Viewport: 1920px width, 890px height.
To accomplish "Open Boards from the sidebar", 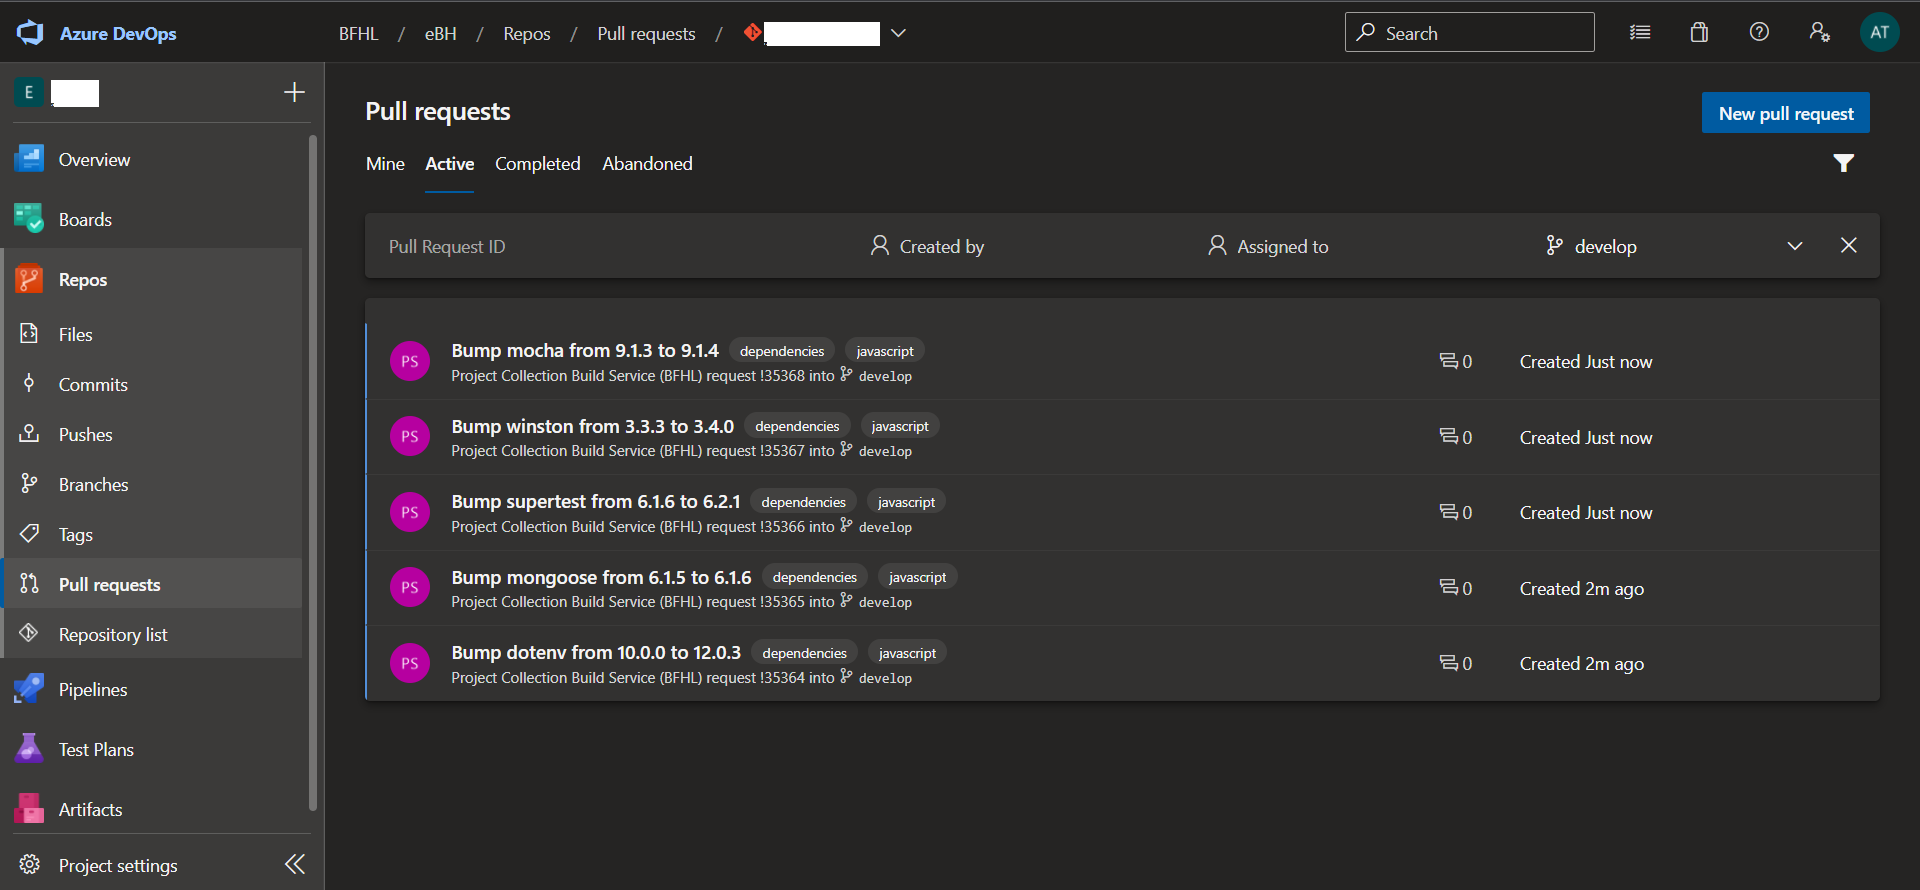I will pyautogui.click(x=85, y=220).
